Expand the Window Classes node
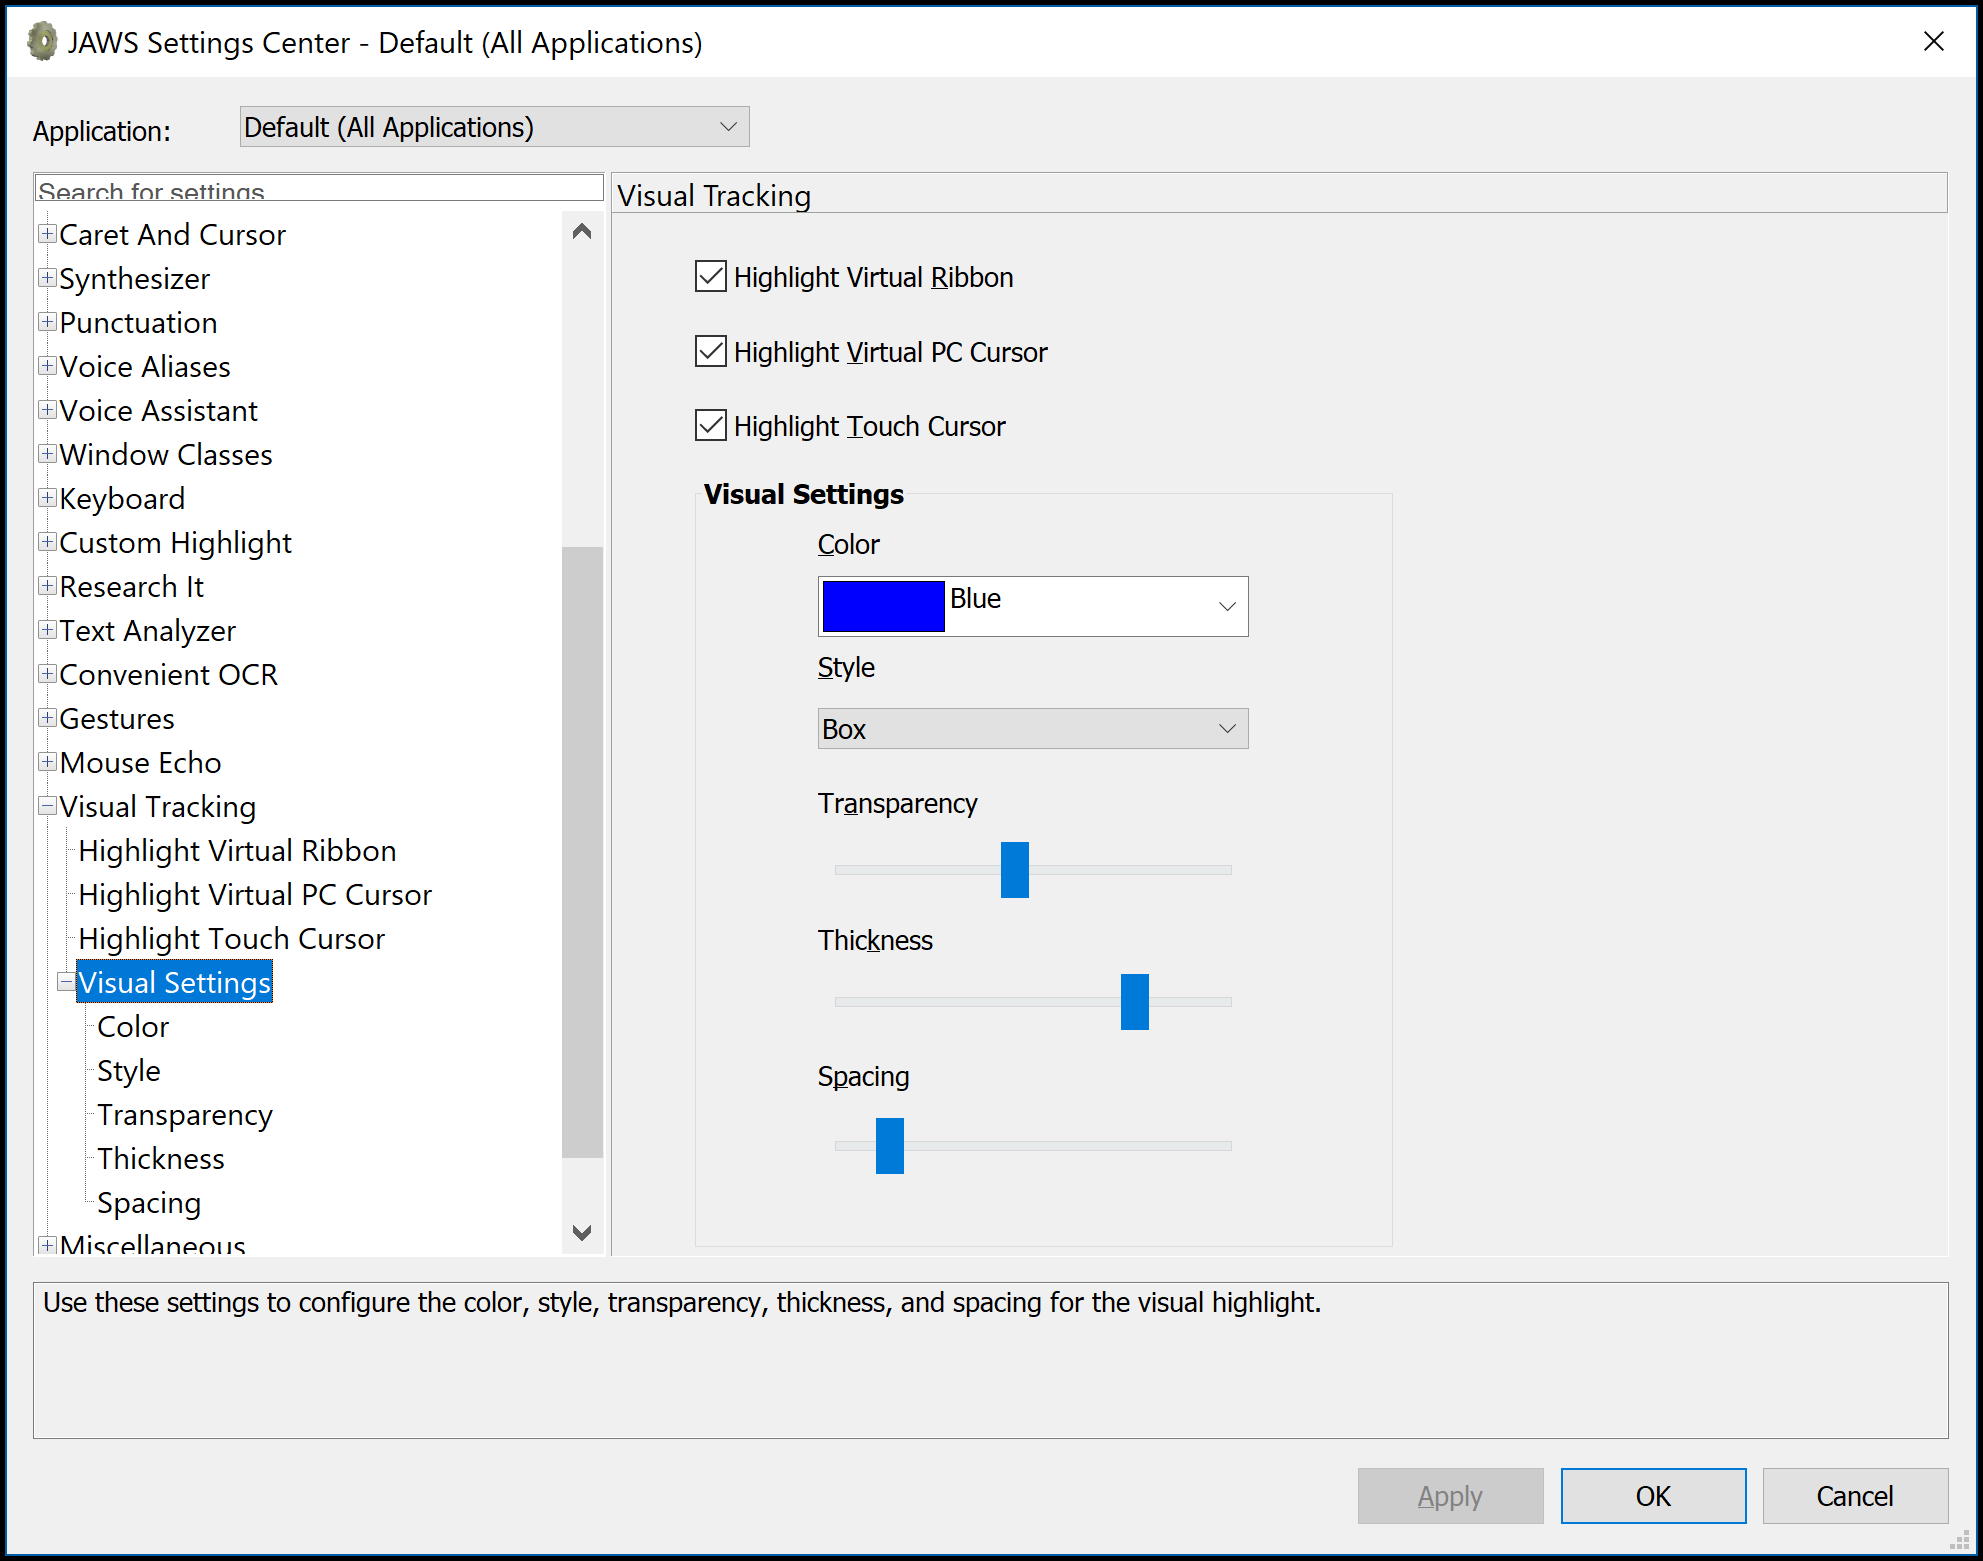The height and width of the screenshot is (1561, 1983). (x=47, y=454)
